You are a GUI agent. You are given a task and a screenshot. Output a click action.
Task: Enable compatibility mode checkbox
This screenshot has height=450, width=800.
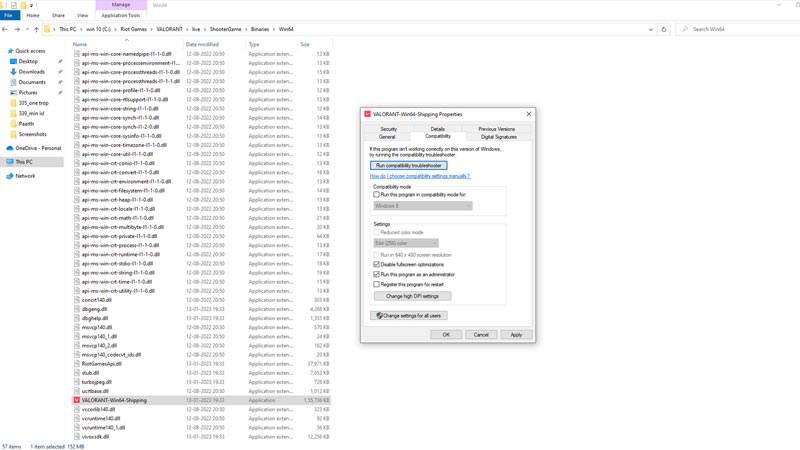(x=377, y=194)
